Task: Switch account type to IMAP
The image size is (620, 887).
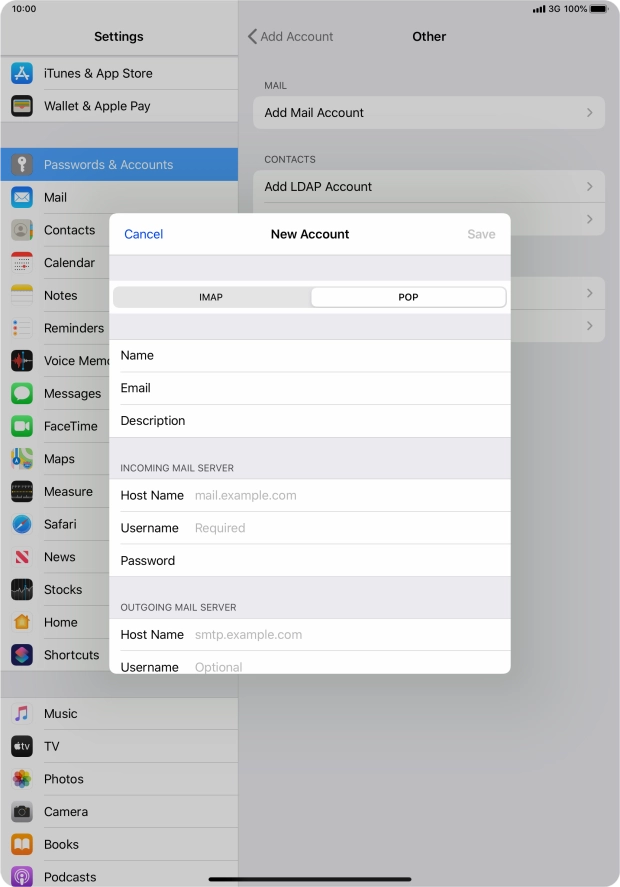Action: click(211, 297)
